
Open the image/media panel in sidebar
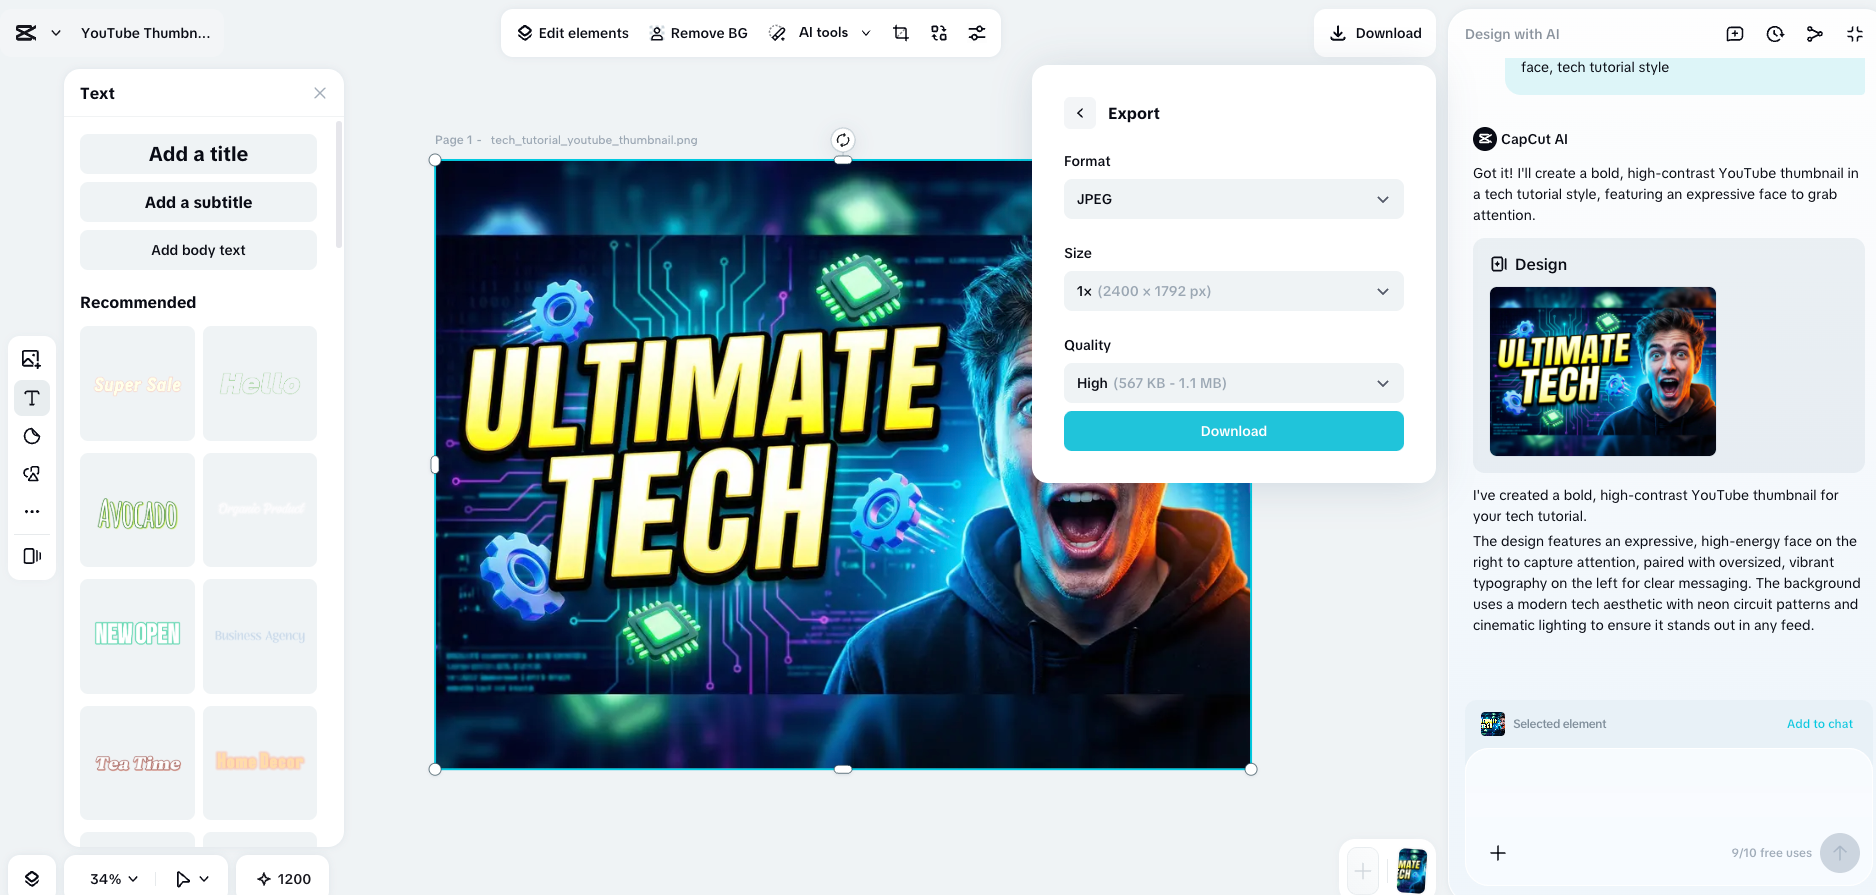click(32, 359)
